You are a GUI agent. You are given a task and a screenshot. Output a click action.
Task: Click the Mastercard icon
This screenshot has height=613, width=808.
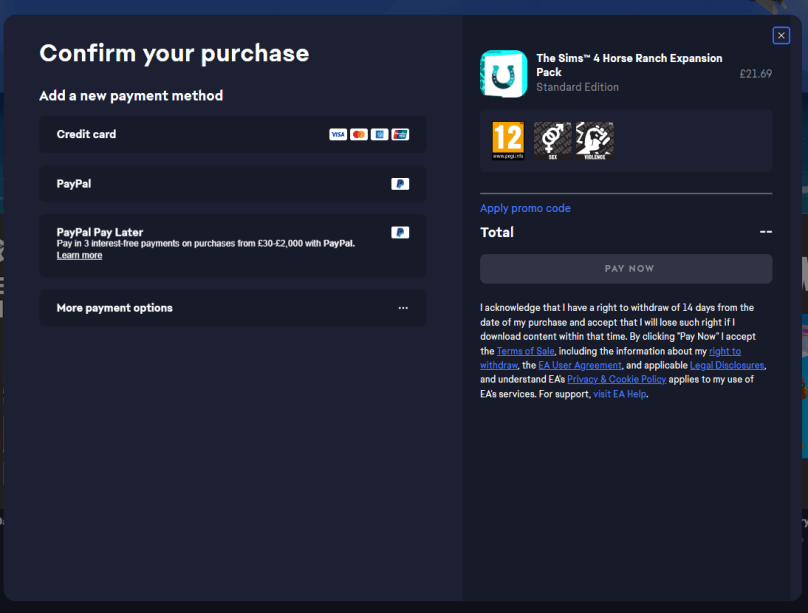tap(359, 134)
